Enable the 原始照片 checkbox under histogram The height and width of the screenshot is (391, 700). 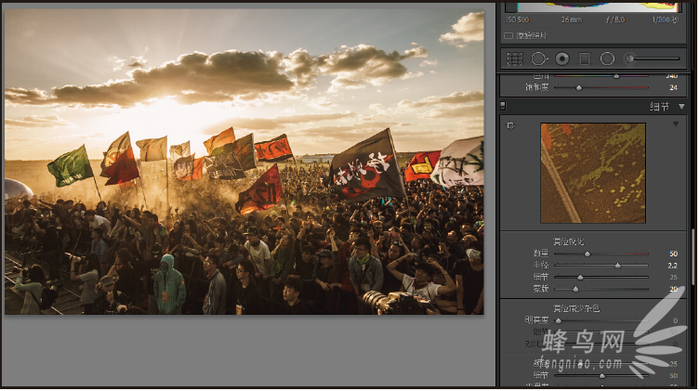(508, 36)
